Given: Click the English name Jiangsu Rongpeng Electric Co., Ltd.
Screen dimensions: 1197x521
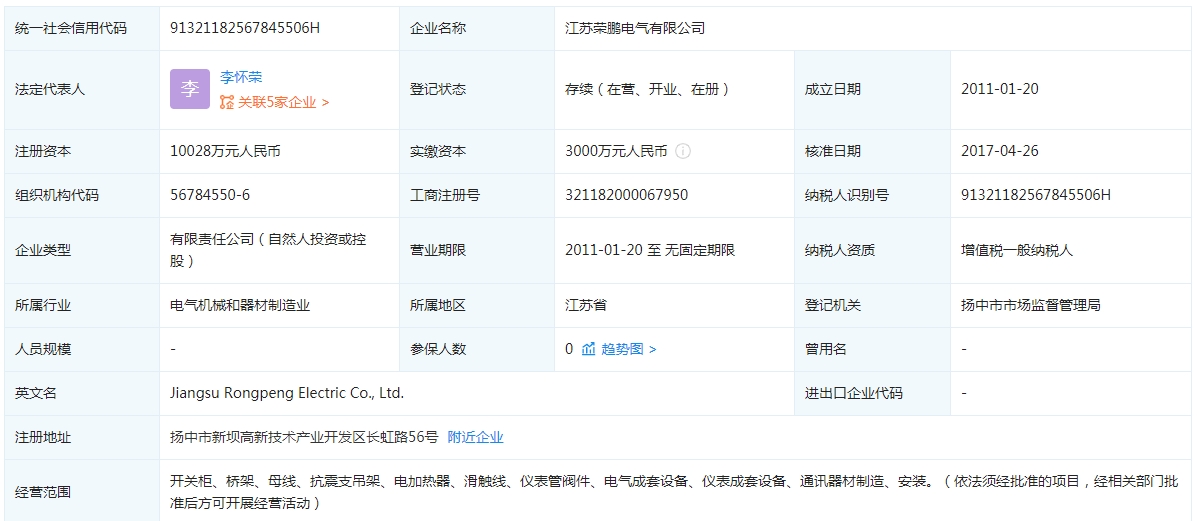Looking at the screenshot, I should (x=287, y=393).
